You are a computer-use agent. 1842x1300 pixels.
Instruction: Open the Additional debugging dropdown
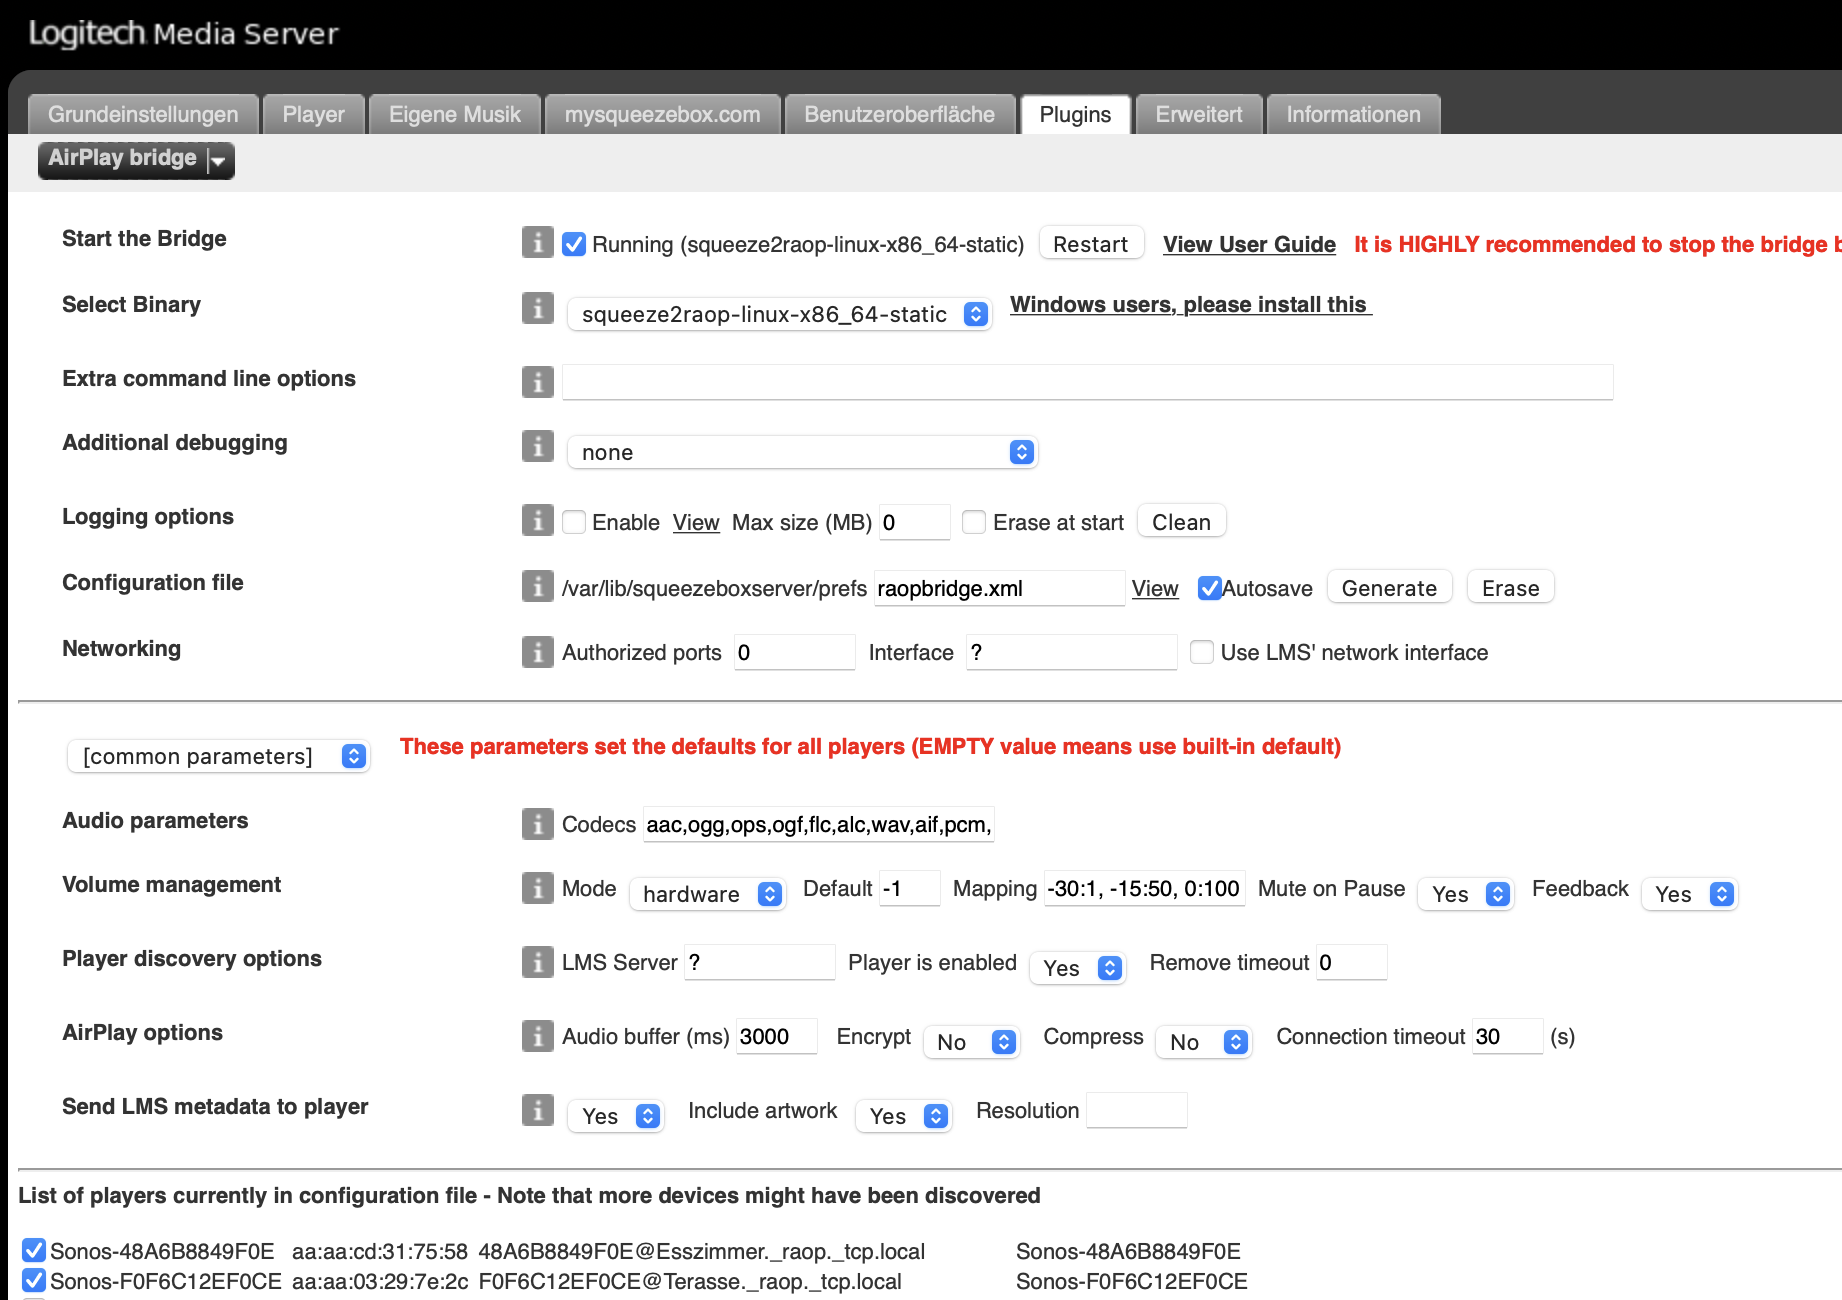[x=802, y=452]
